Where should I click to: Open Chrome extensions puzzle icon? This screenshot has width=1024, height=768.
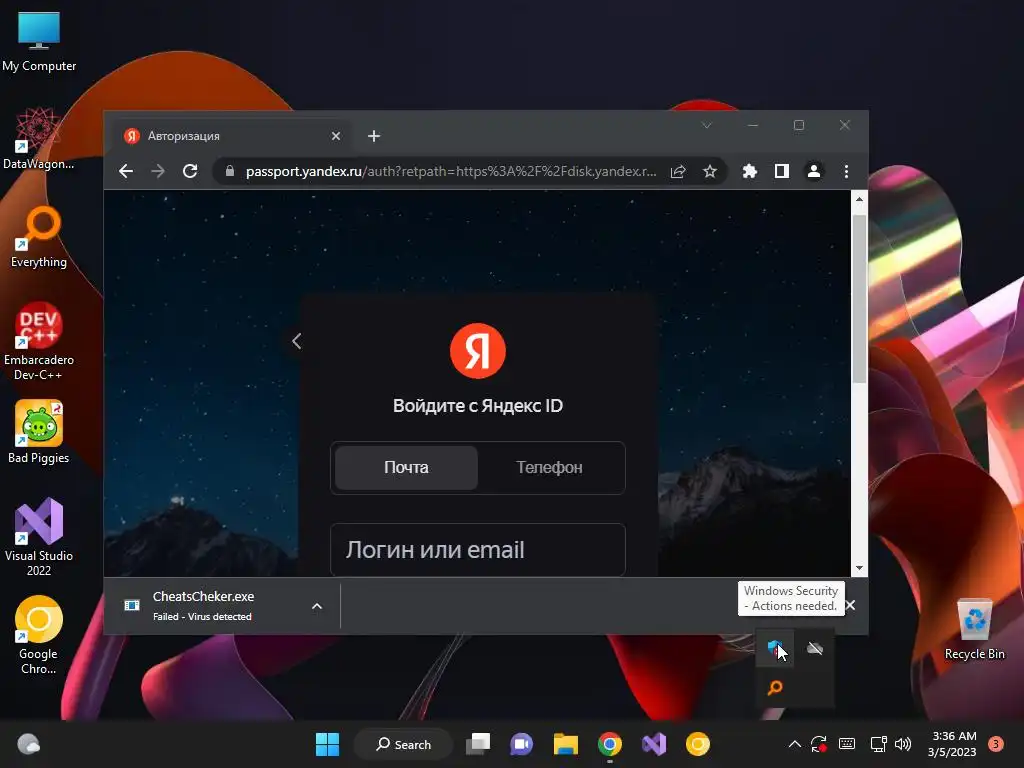click(x=750, y=171)
